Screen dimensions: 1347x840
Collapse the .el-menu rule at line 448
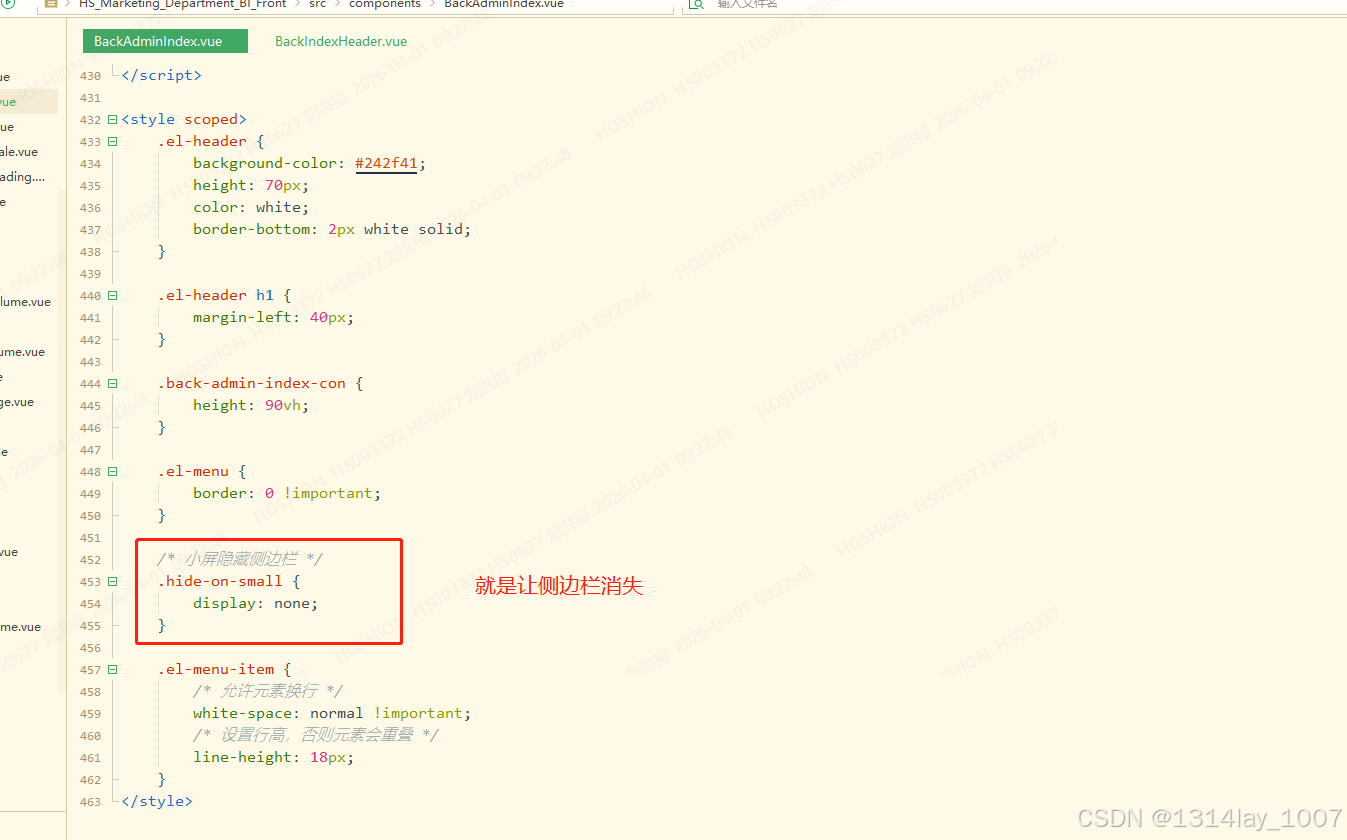coord(112,471)
